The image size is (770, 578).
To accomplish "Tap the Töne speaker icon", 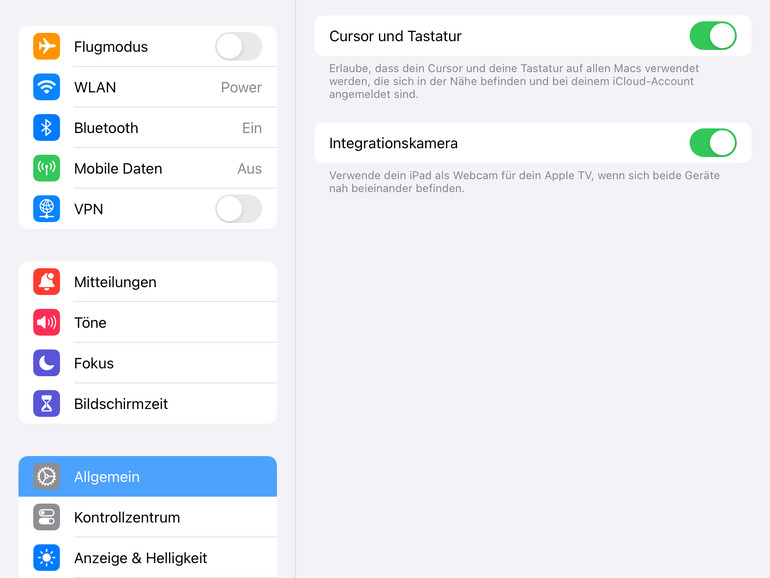I will pyautogui.click(x=47, y=322).
